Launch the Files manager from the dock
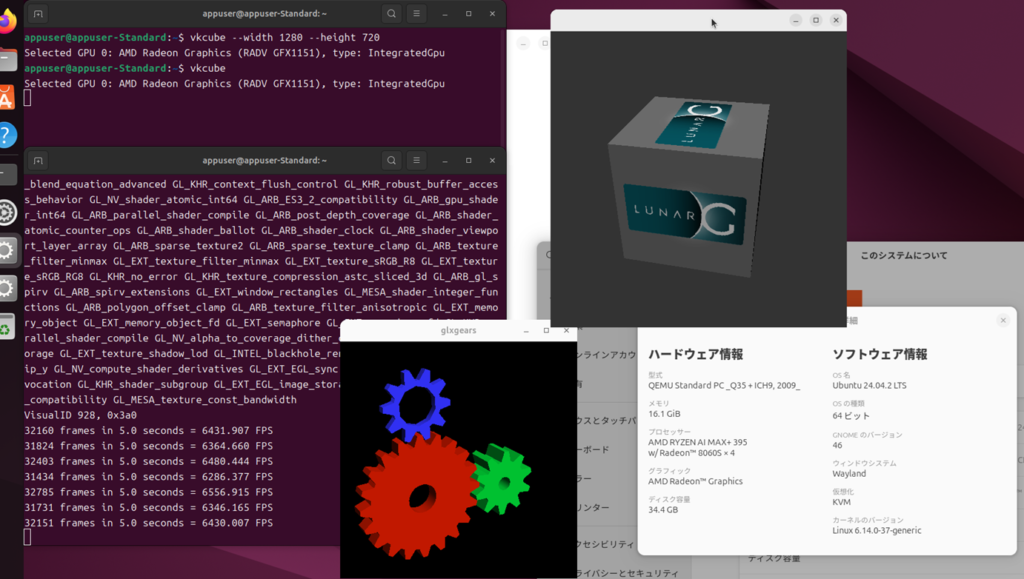 7,60
